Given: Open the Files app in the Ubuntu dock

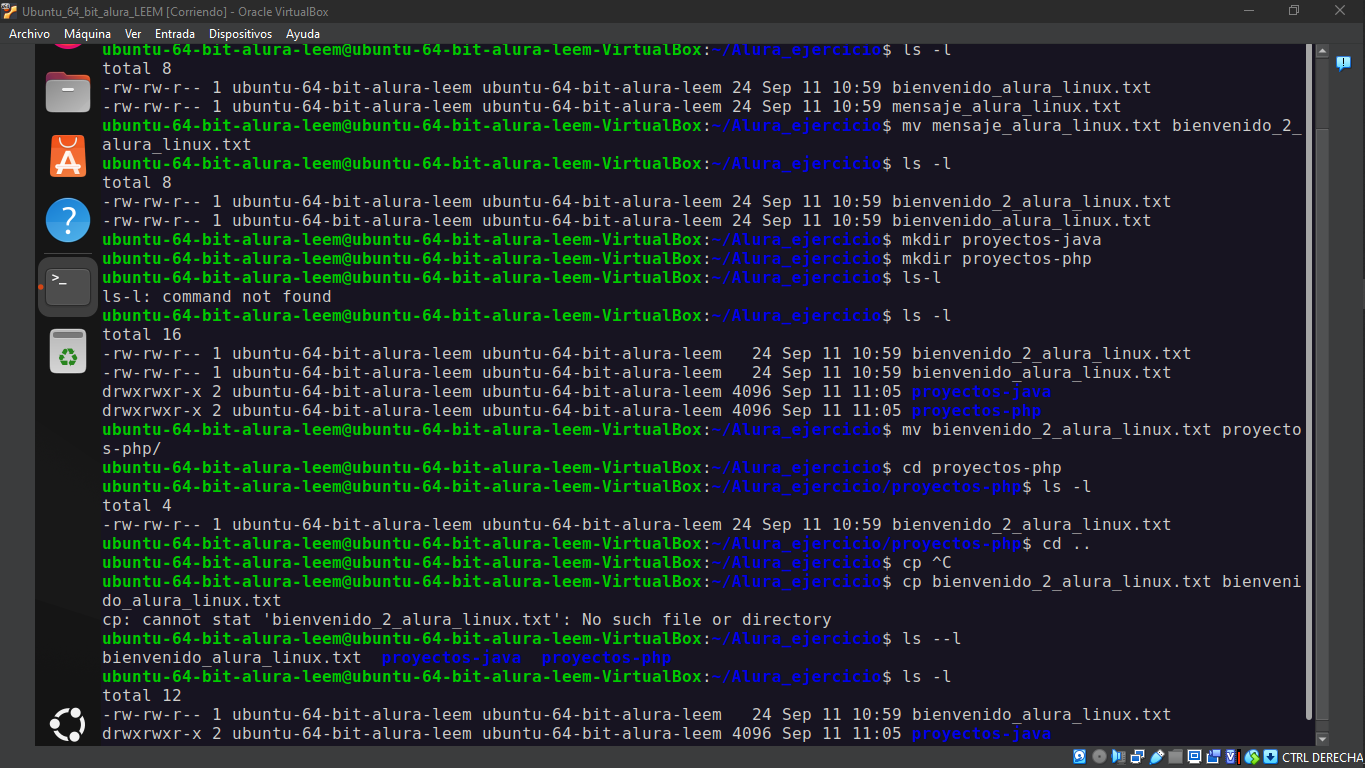Looking at the screenshot, I should [68, 92].
